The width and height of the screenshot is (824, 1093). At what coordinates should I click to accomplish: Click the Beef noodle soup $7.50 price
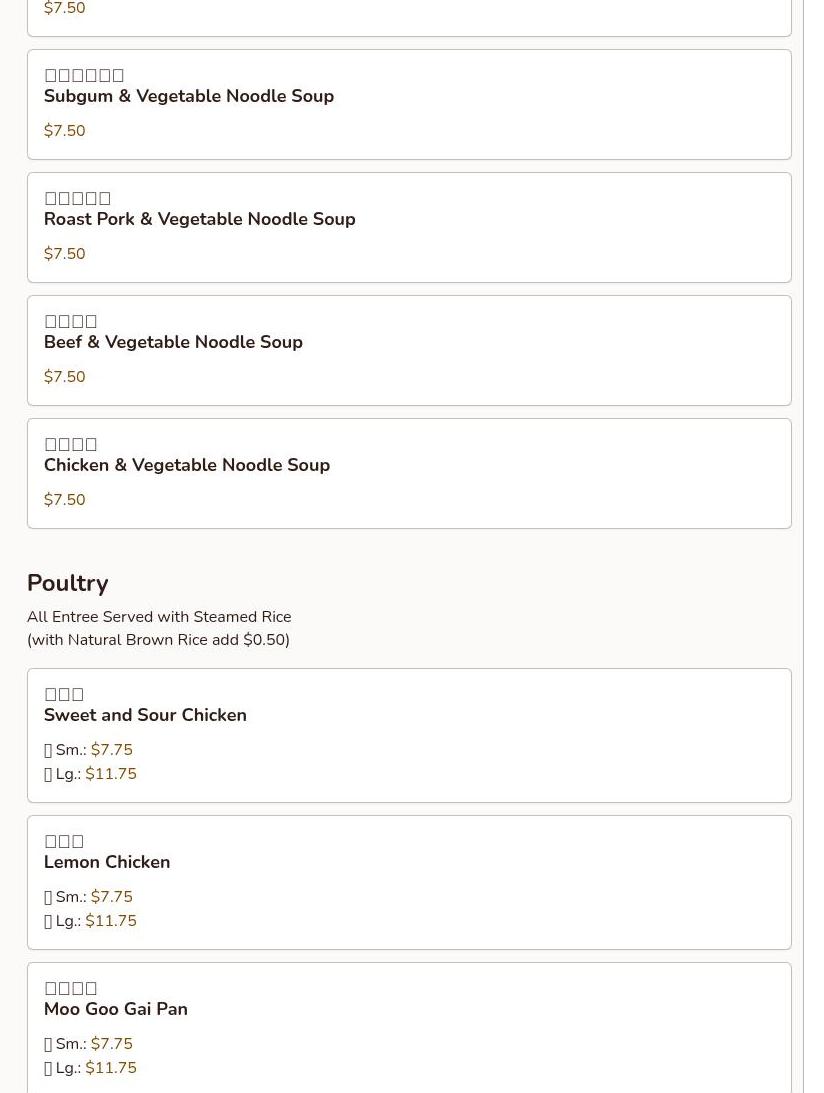tap(65, 377)
